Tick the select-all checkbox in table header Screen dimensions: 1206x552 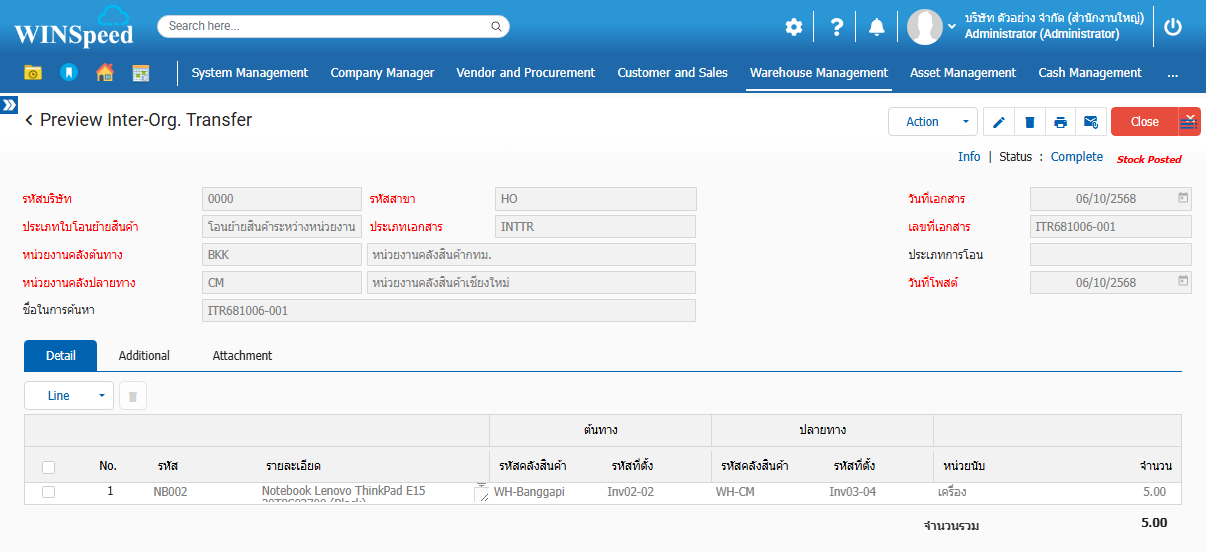coord(49,466)
